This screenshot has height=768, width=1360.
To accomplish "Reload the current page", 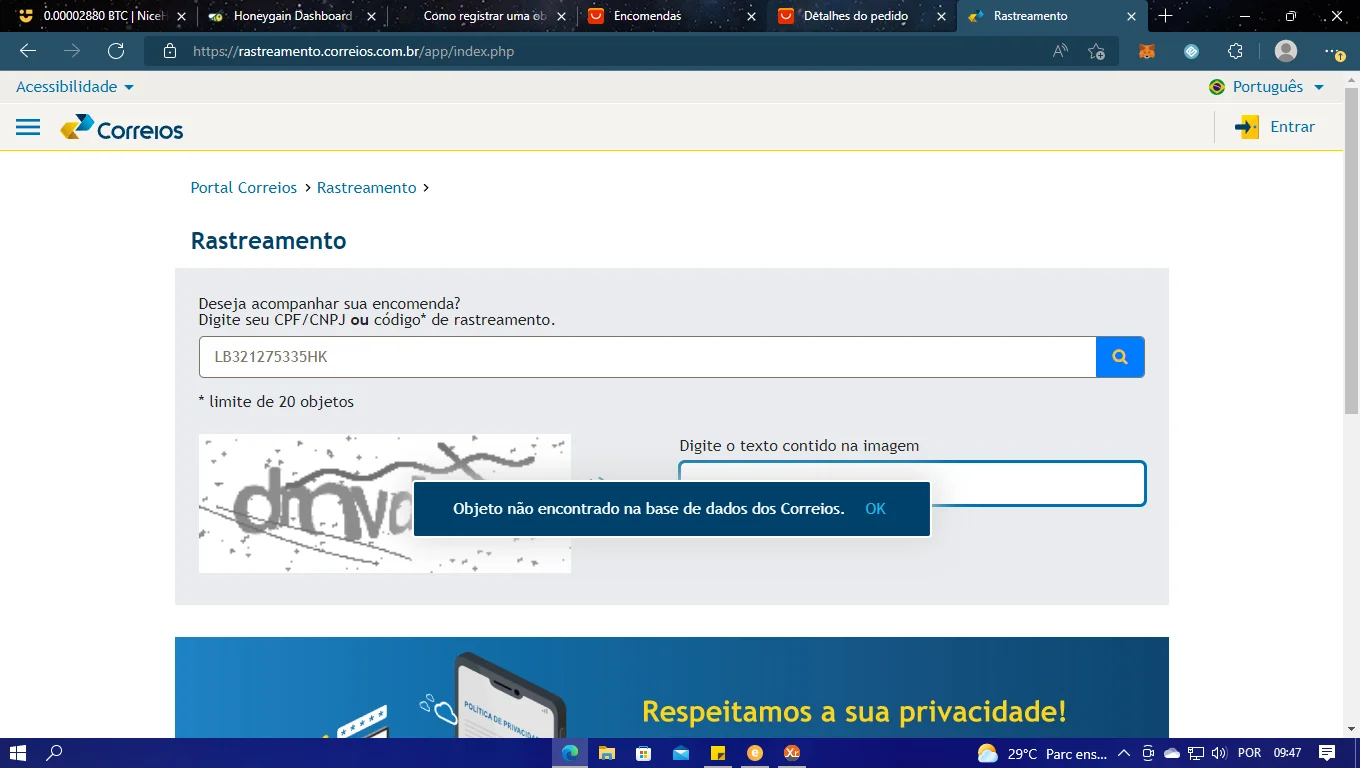I will tap(116, 51).
